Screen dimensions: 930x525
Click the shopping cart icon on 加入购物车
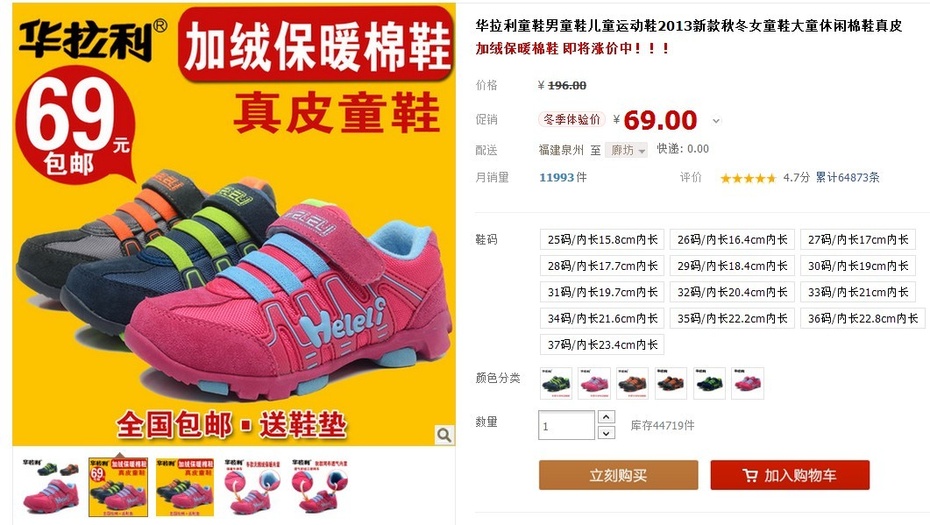pyautogui.click(x=750, y=476)
